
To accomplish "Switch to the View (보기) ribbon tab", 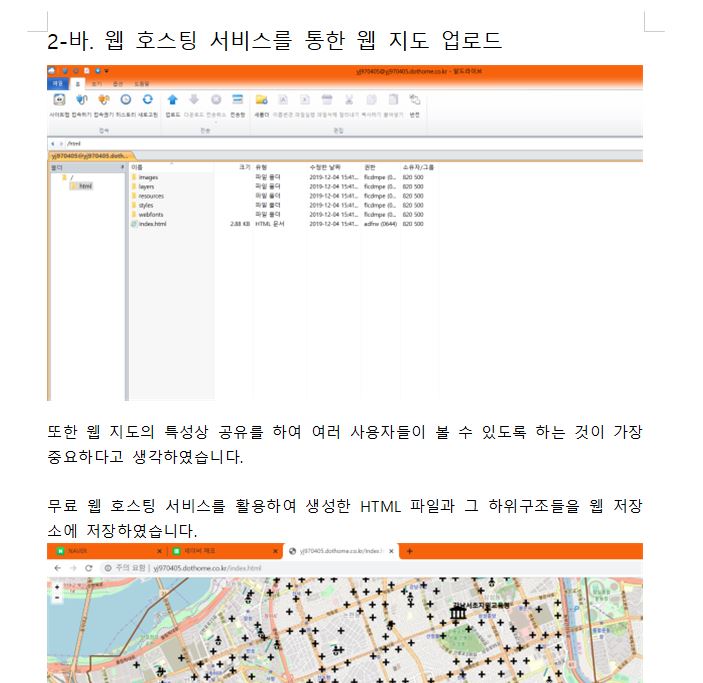I will point(97,84).
